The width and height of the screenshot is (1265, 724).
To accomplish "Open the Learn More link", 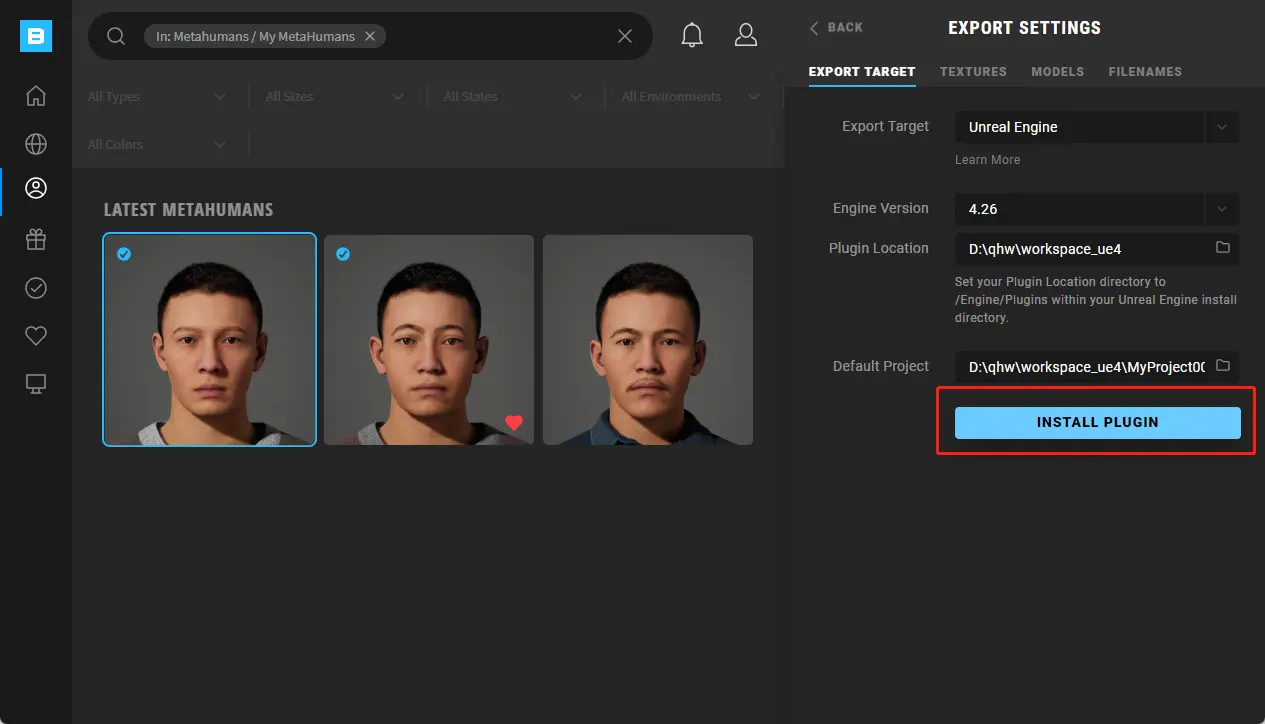I will click(x=987, y=160).
